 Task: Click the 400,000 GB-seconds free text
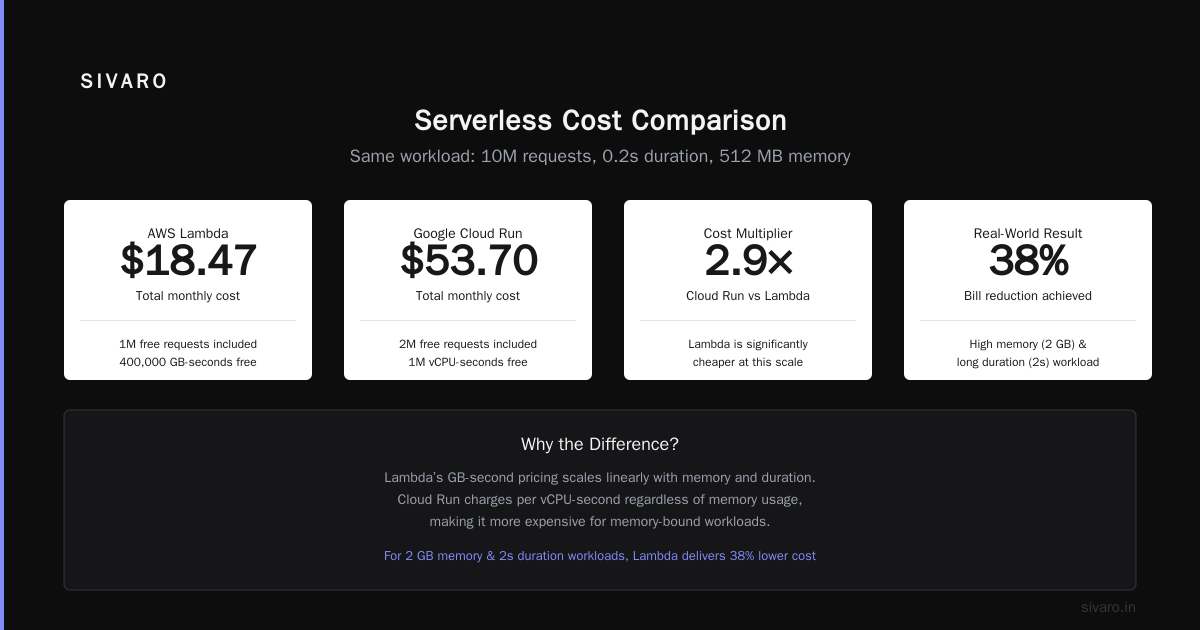click(x=188, y=362)
